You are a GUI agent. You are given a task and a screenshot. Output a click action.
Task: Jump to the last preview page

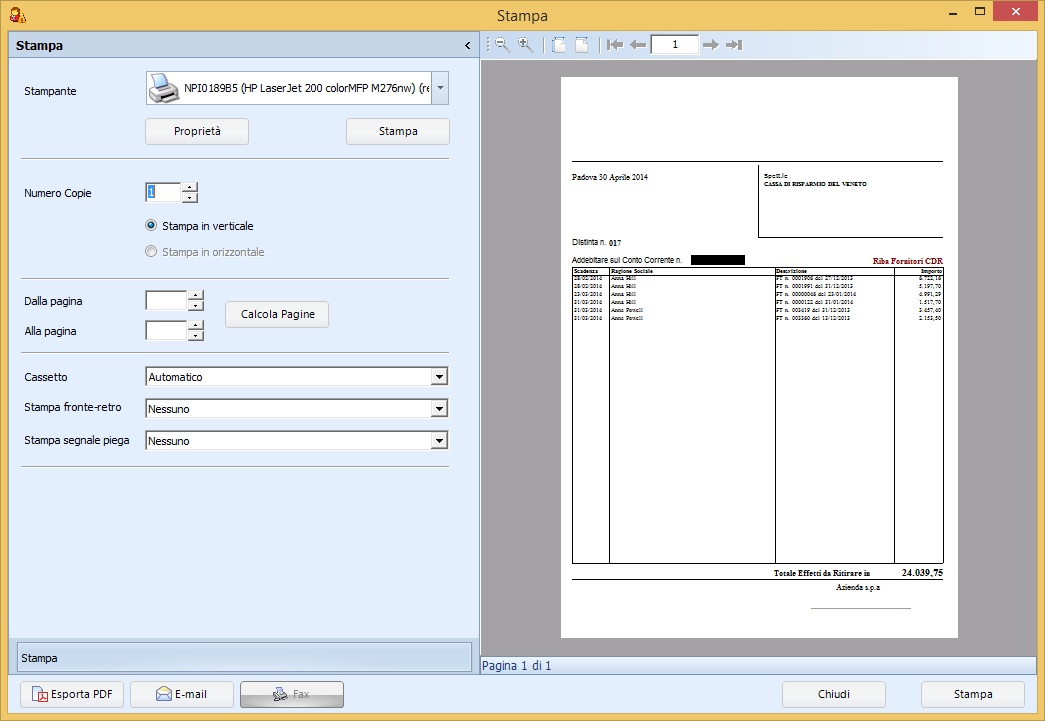coord(734,45)
